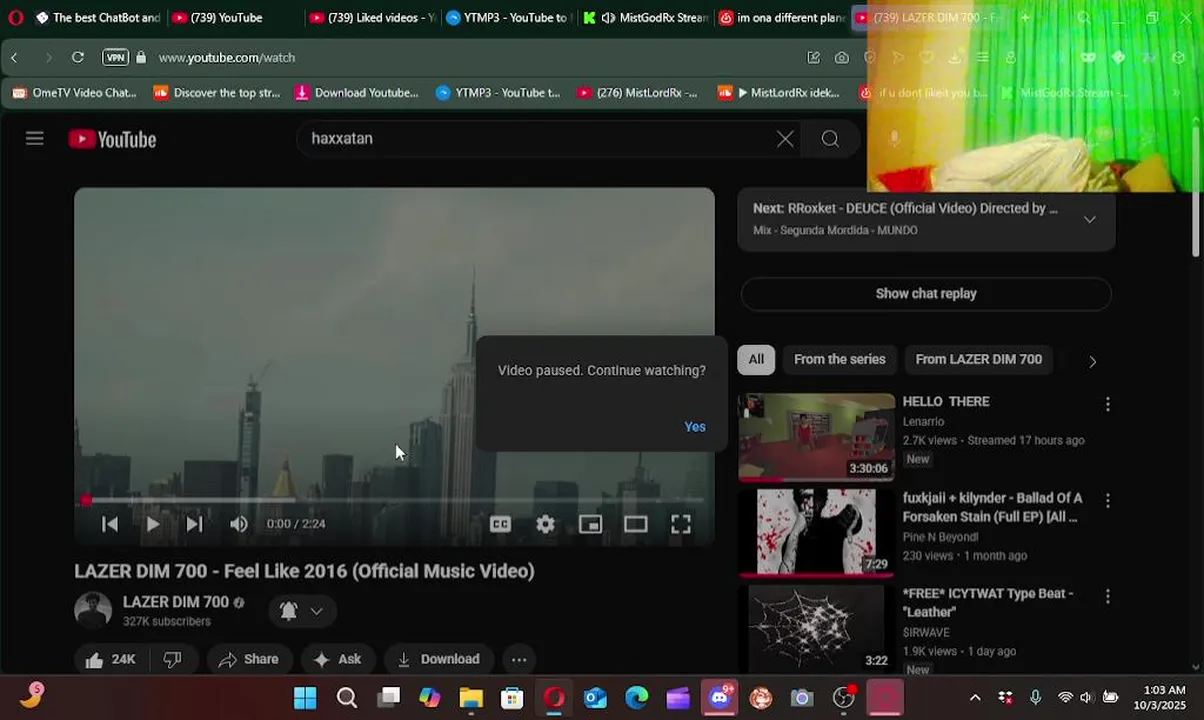Download the video
This screenshot has width=1204, height=720.
click(x=438, y=659)
